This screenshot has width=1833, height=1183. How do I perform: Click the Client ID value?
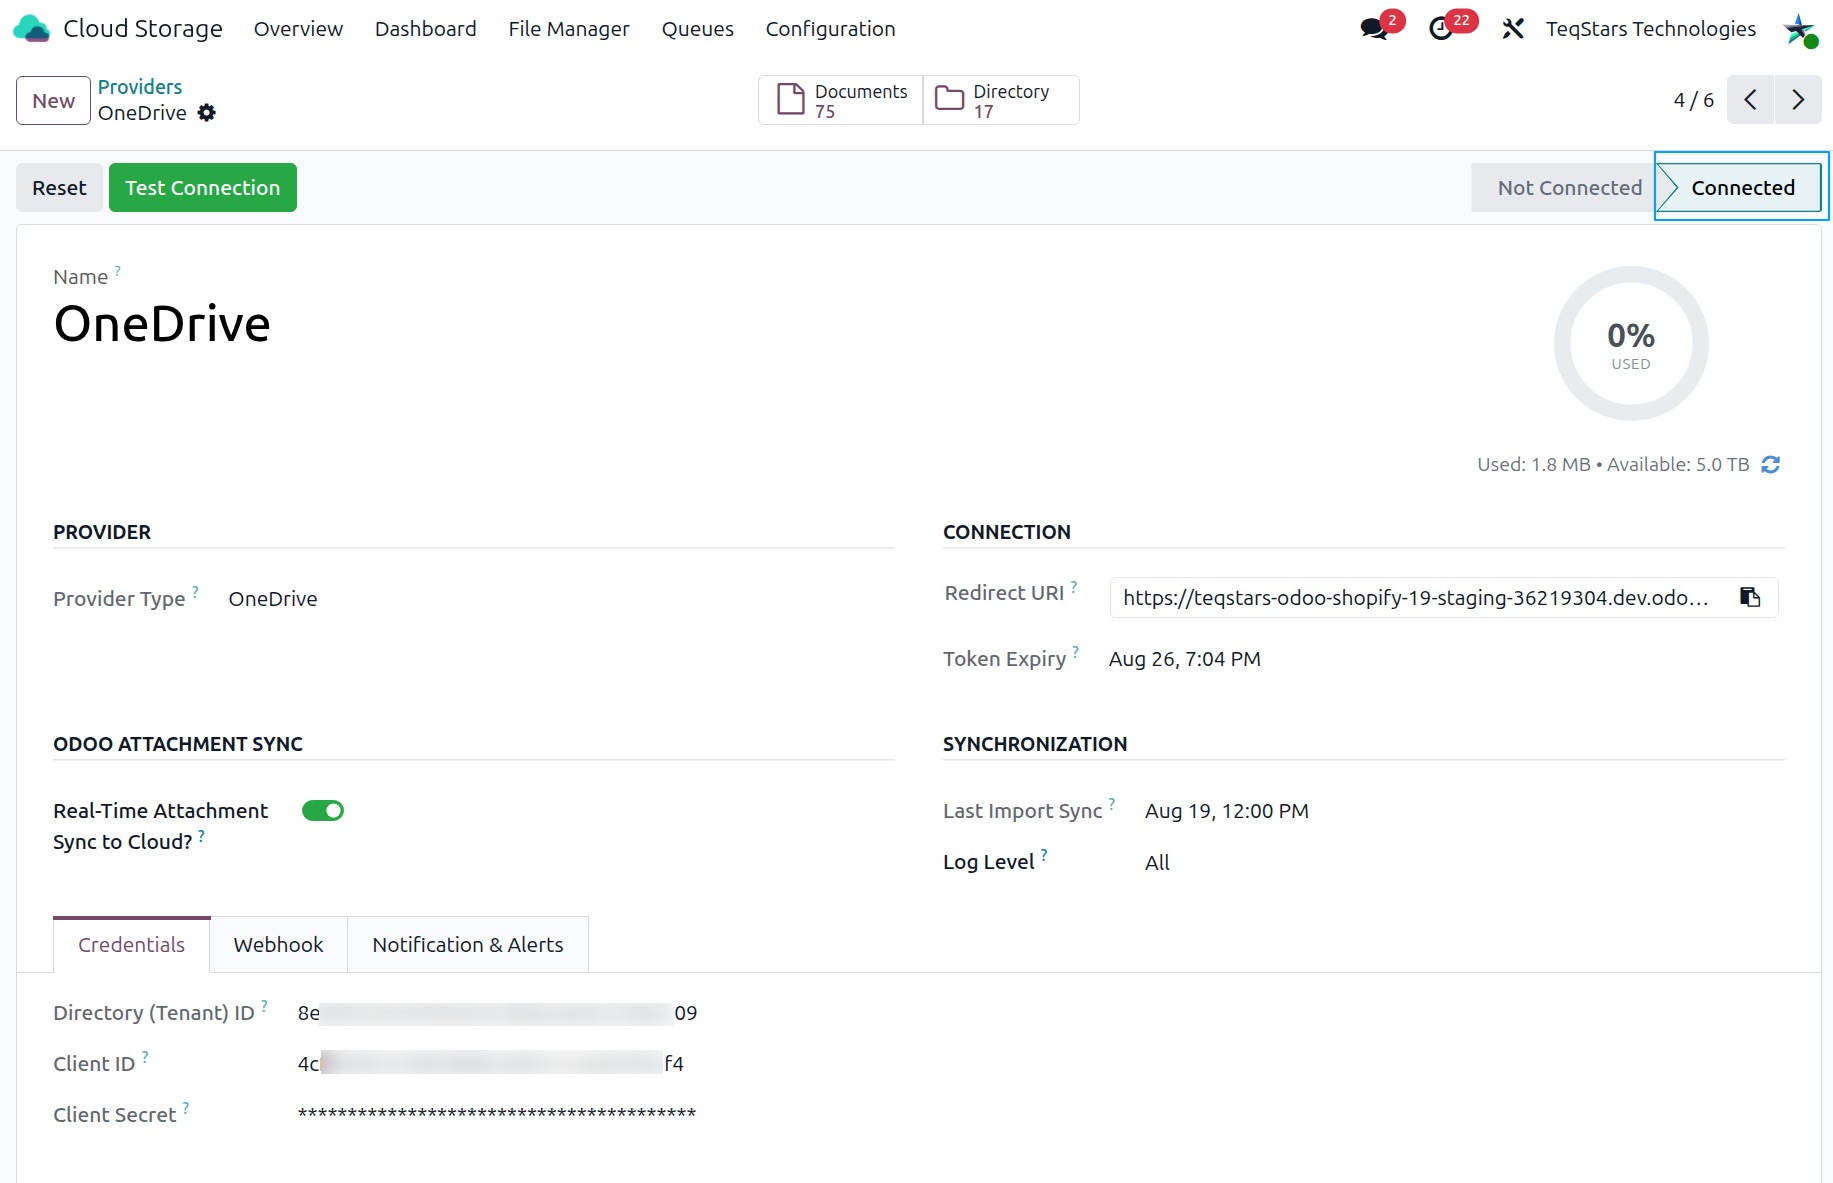coord(491,1064)
